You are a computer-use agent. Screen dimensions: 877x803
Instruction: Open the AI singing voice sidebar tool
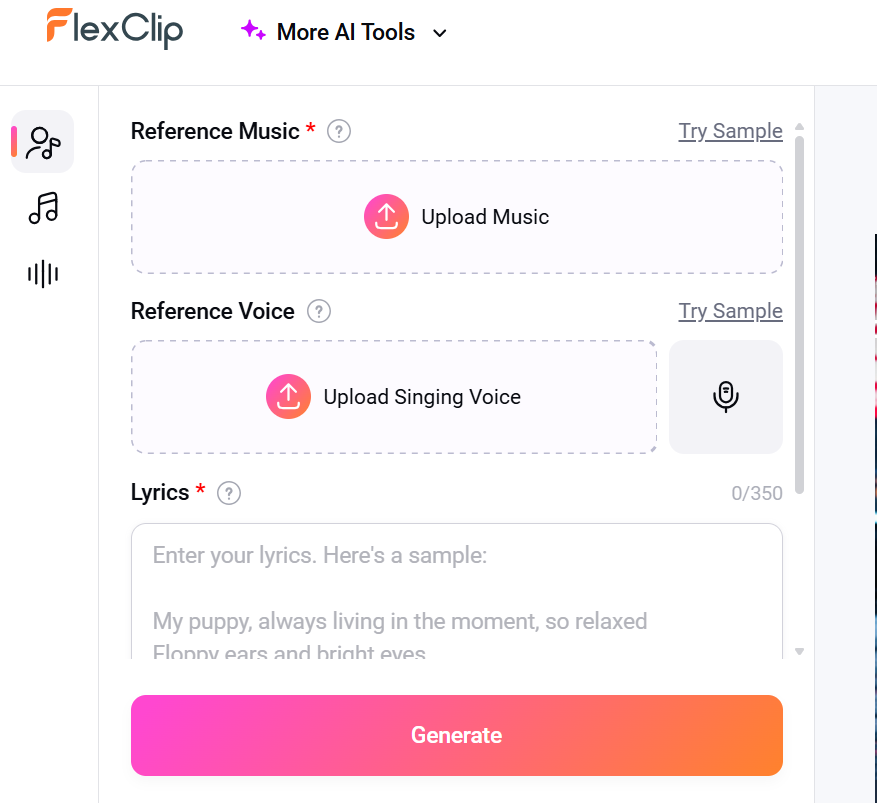tap(43, 142)
